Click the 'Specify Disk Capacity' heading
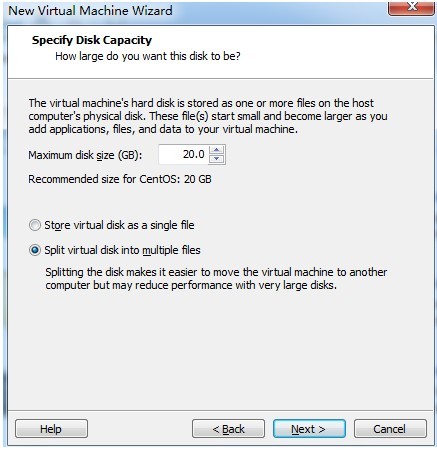This screenshot has width=437, height=450. pyautogui.click(x=92, y=40)
